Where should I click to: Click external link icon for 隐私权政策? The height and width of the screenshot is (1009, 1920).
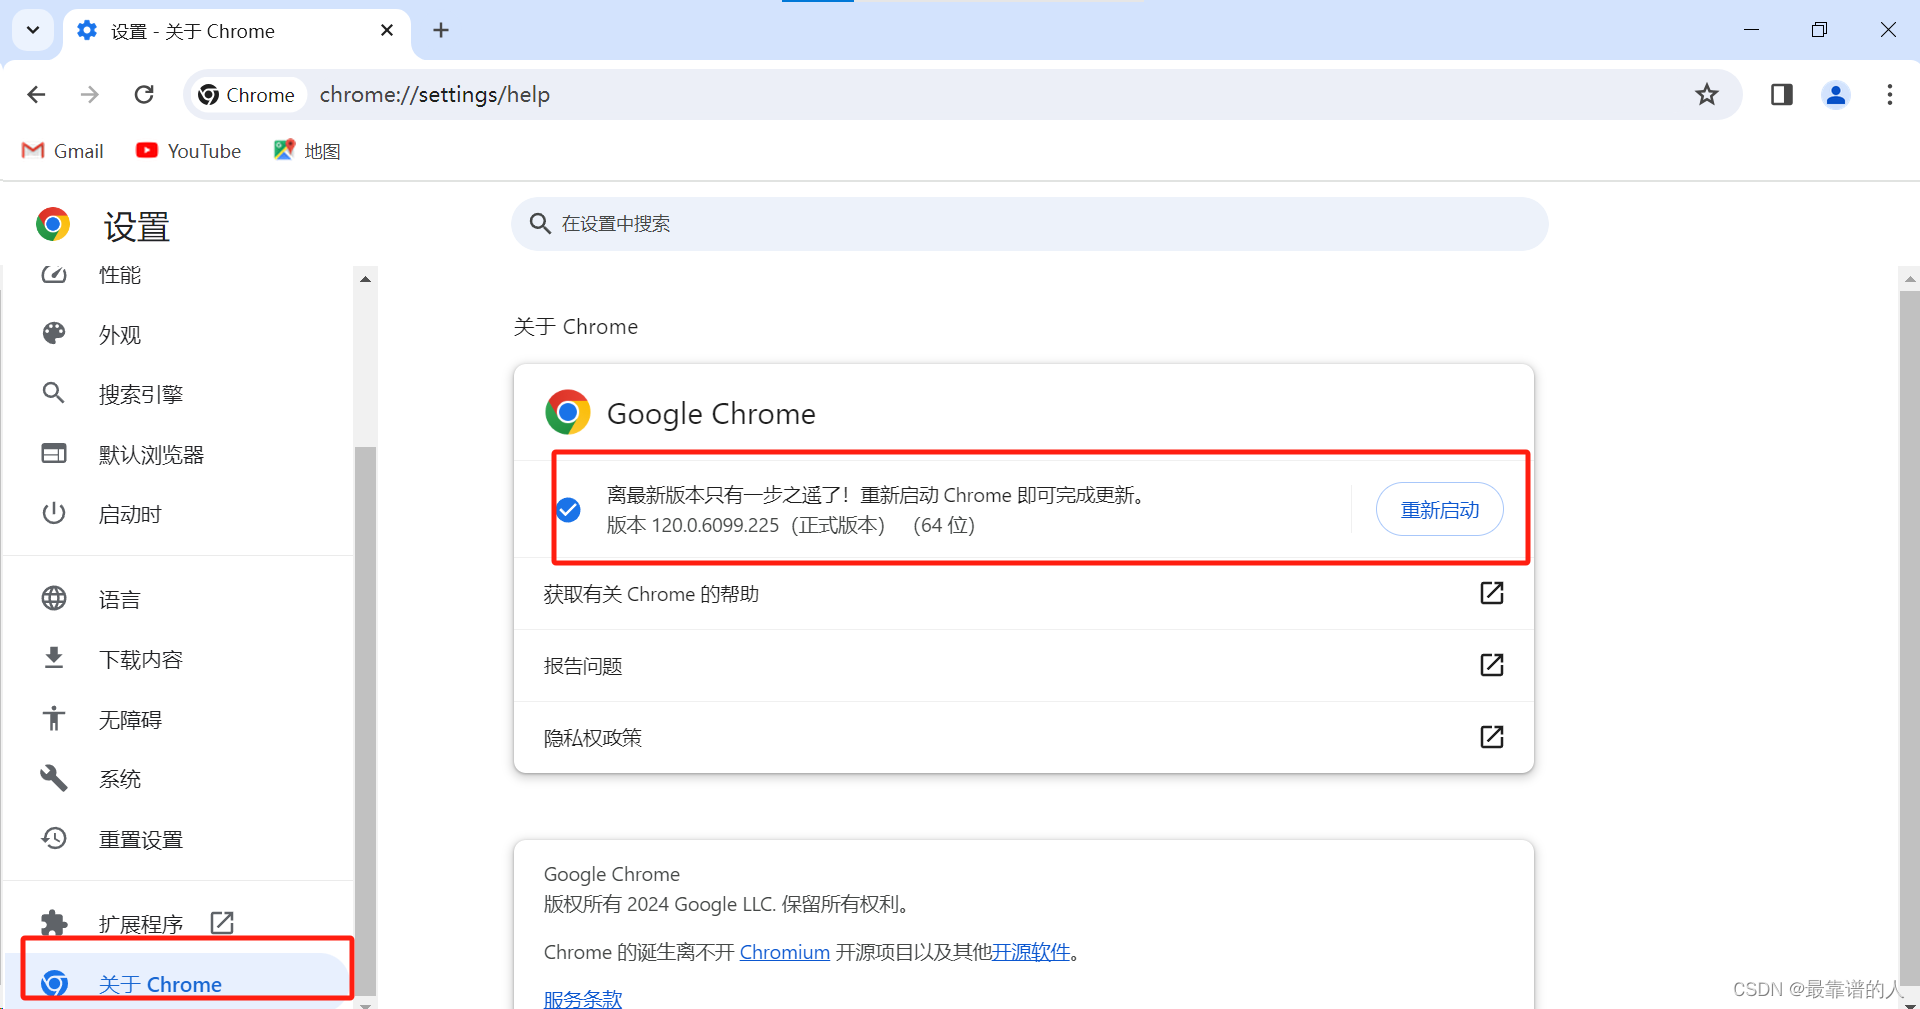(1491, 737)
